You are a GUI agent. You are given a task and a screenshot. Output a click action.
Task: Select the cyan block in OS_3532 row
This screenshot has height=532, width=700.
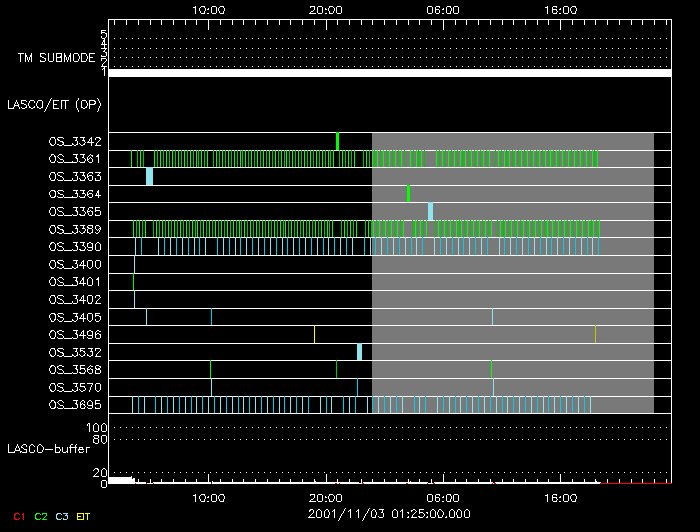click(359, 352)
